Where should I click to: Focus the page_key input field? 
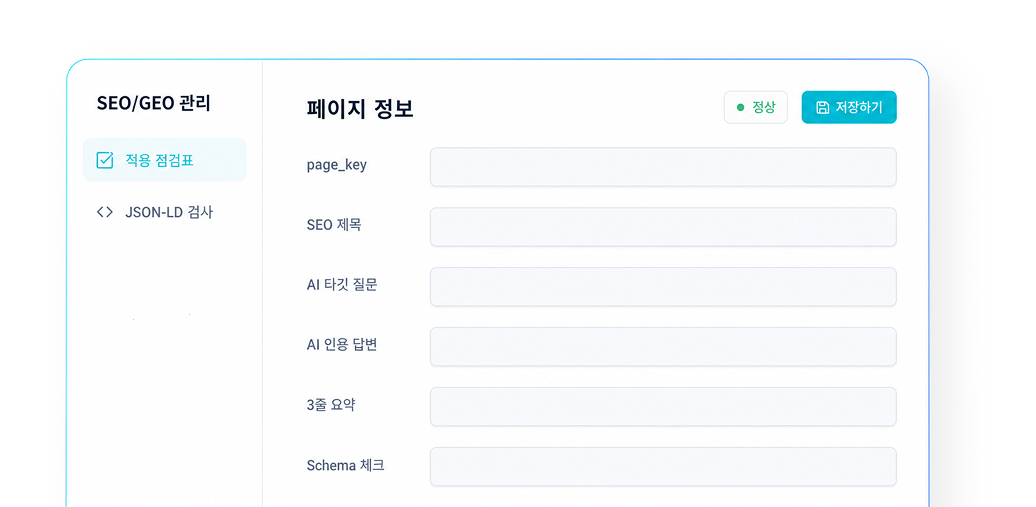coord(663,167)
